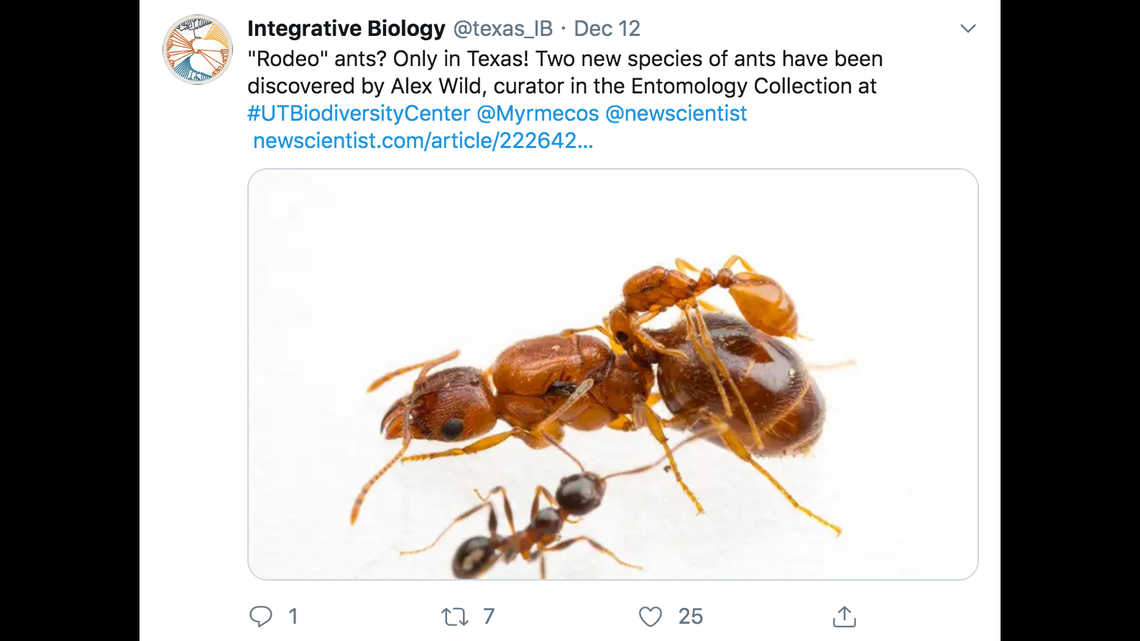Select the Dec 12 timestamp
This screenshot has width=1140, height=641.
(x=606, y=28)
